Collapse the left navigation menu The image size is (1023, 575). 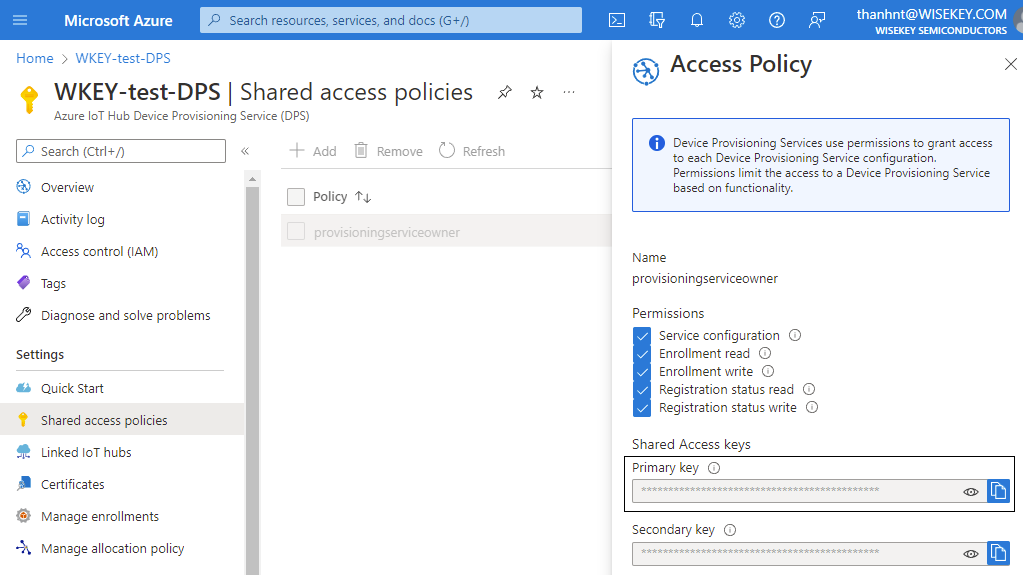[244, 151]
